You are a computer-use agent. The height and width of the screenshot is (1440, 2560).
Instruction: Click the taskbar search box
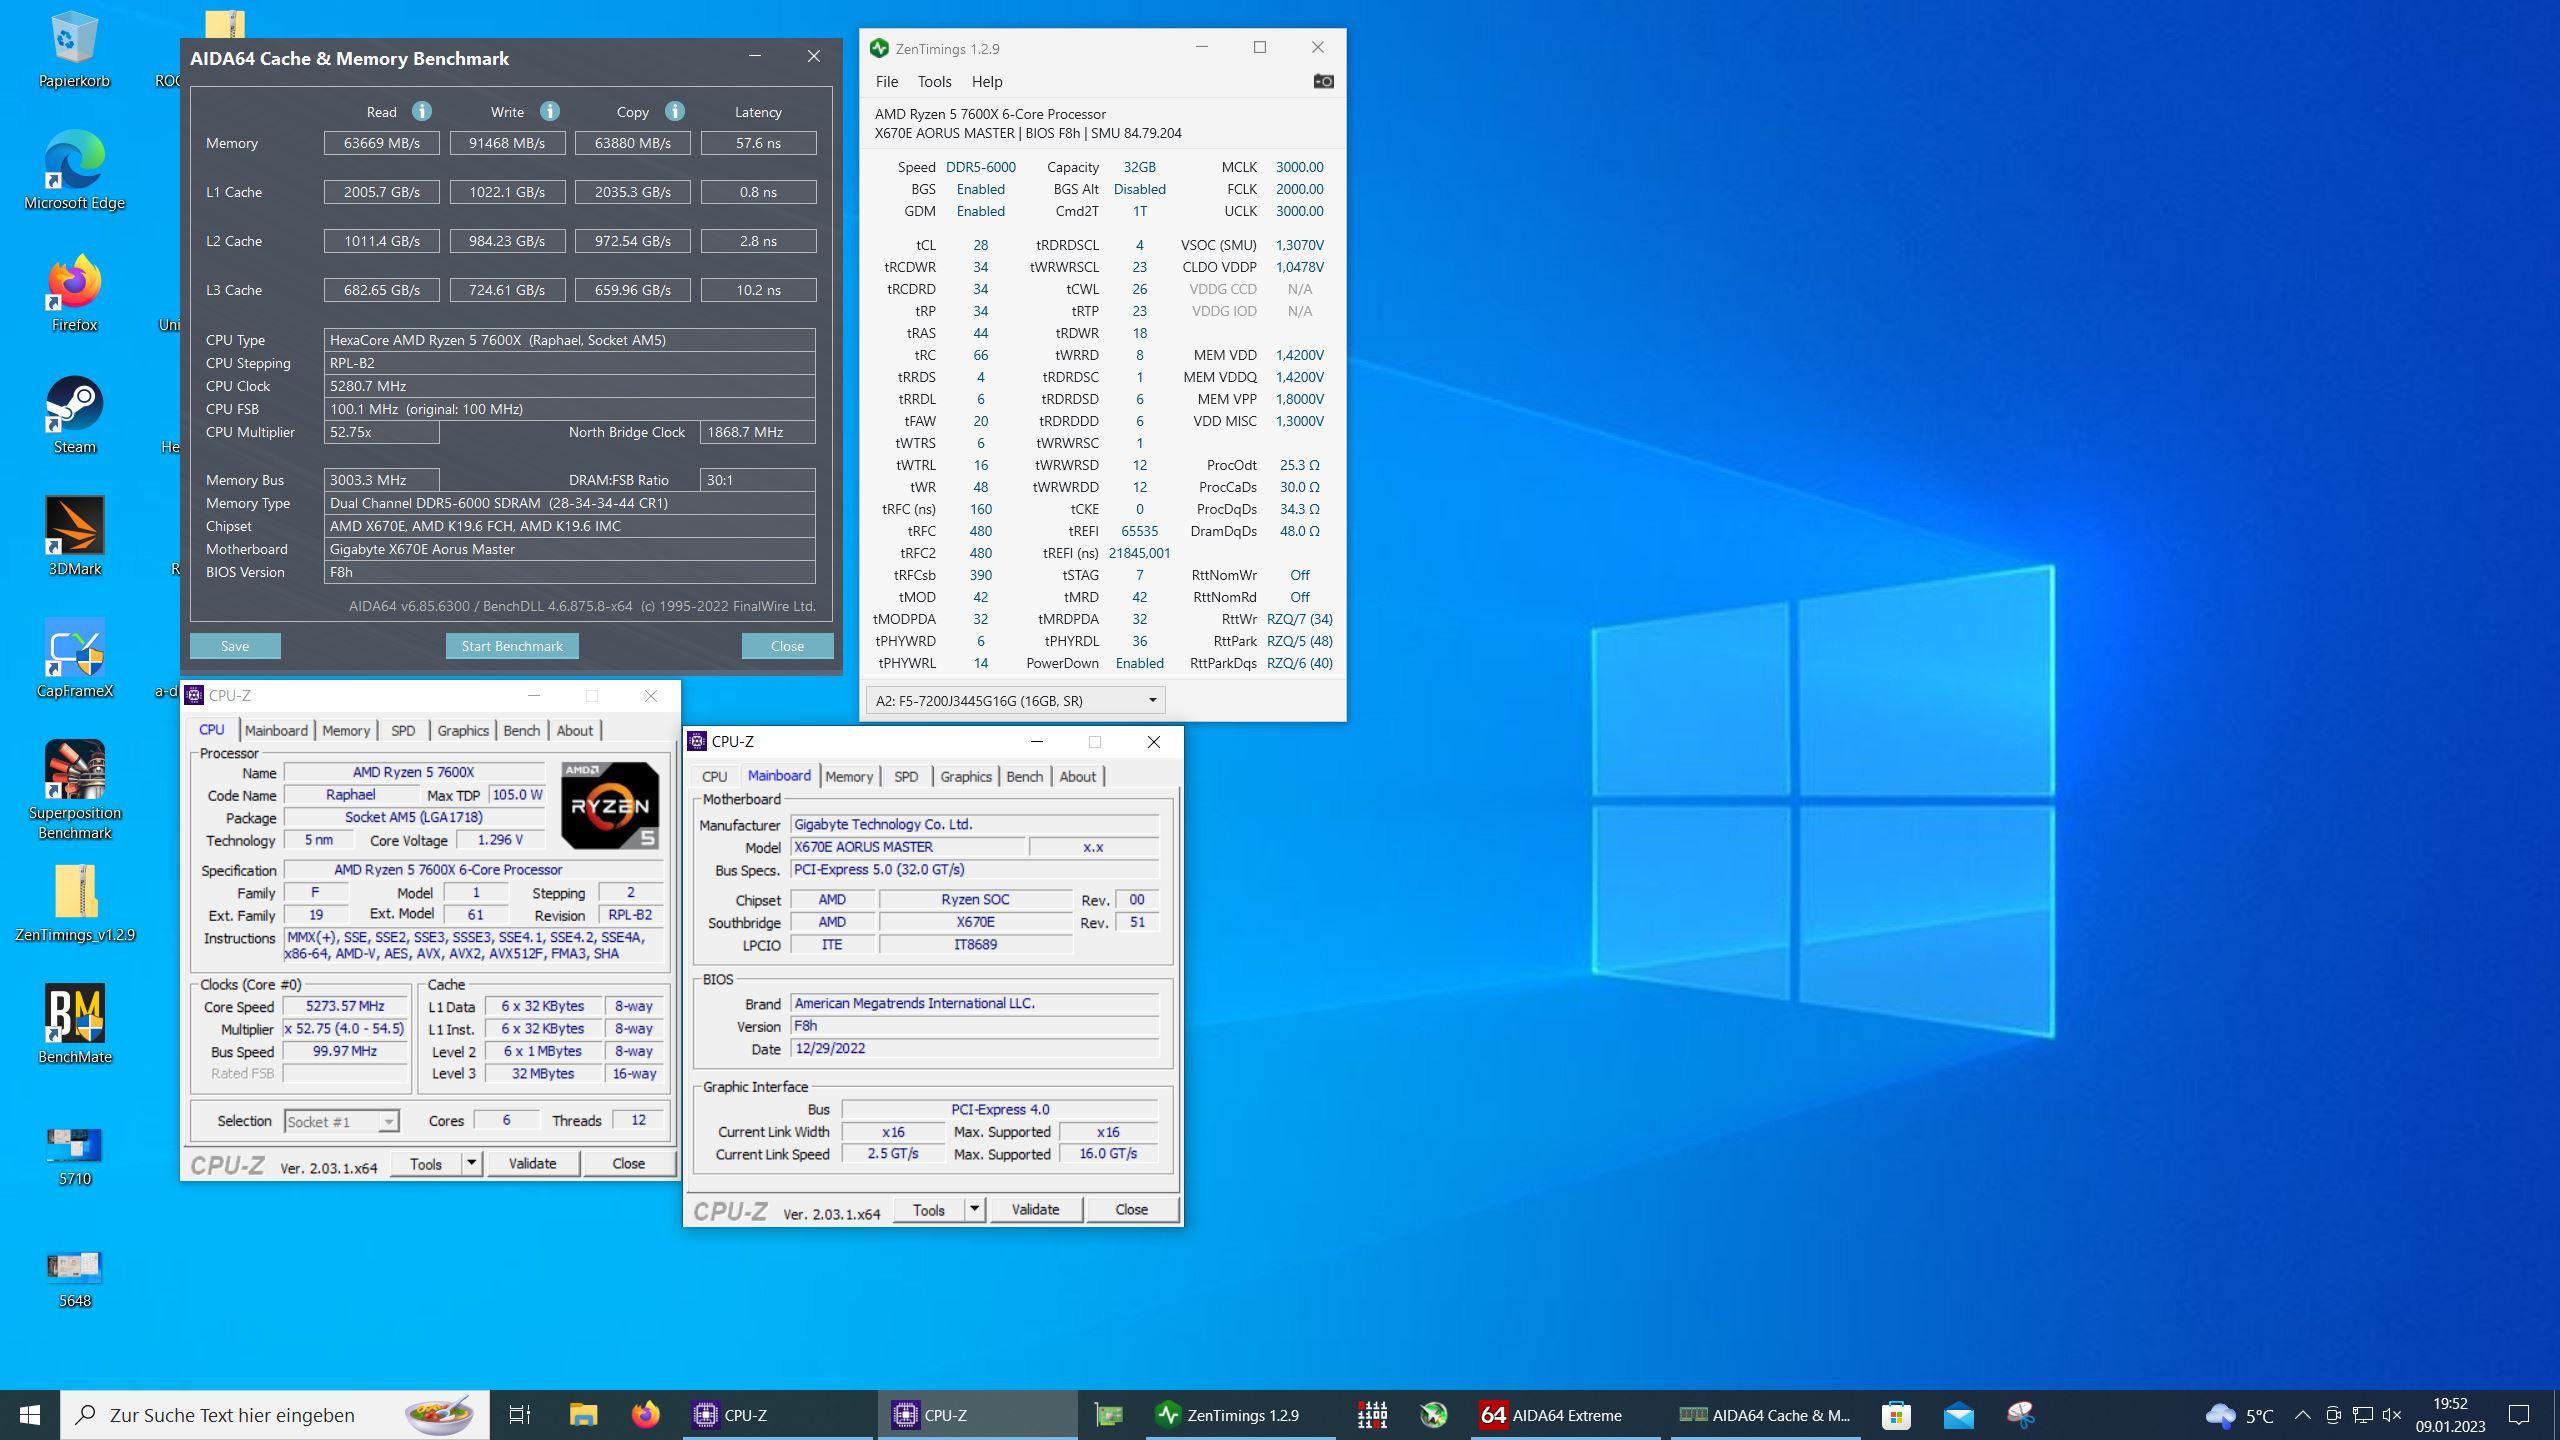point(276,1415)
